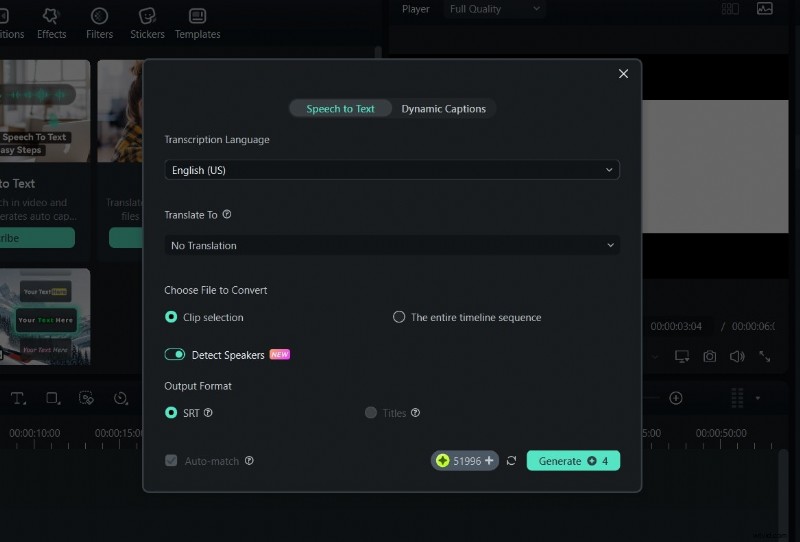This screenshot has width=800, height=542.
Task: Click the fullscreen expand arrows icon
Action: [765, 356]
